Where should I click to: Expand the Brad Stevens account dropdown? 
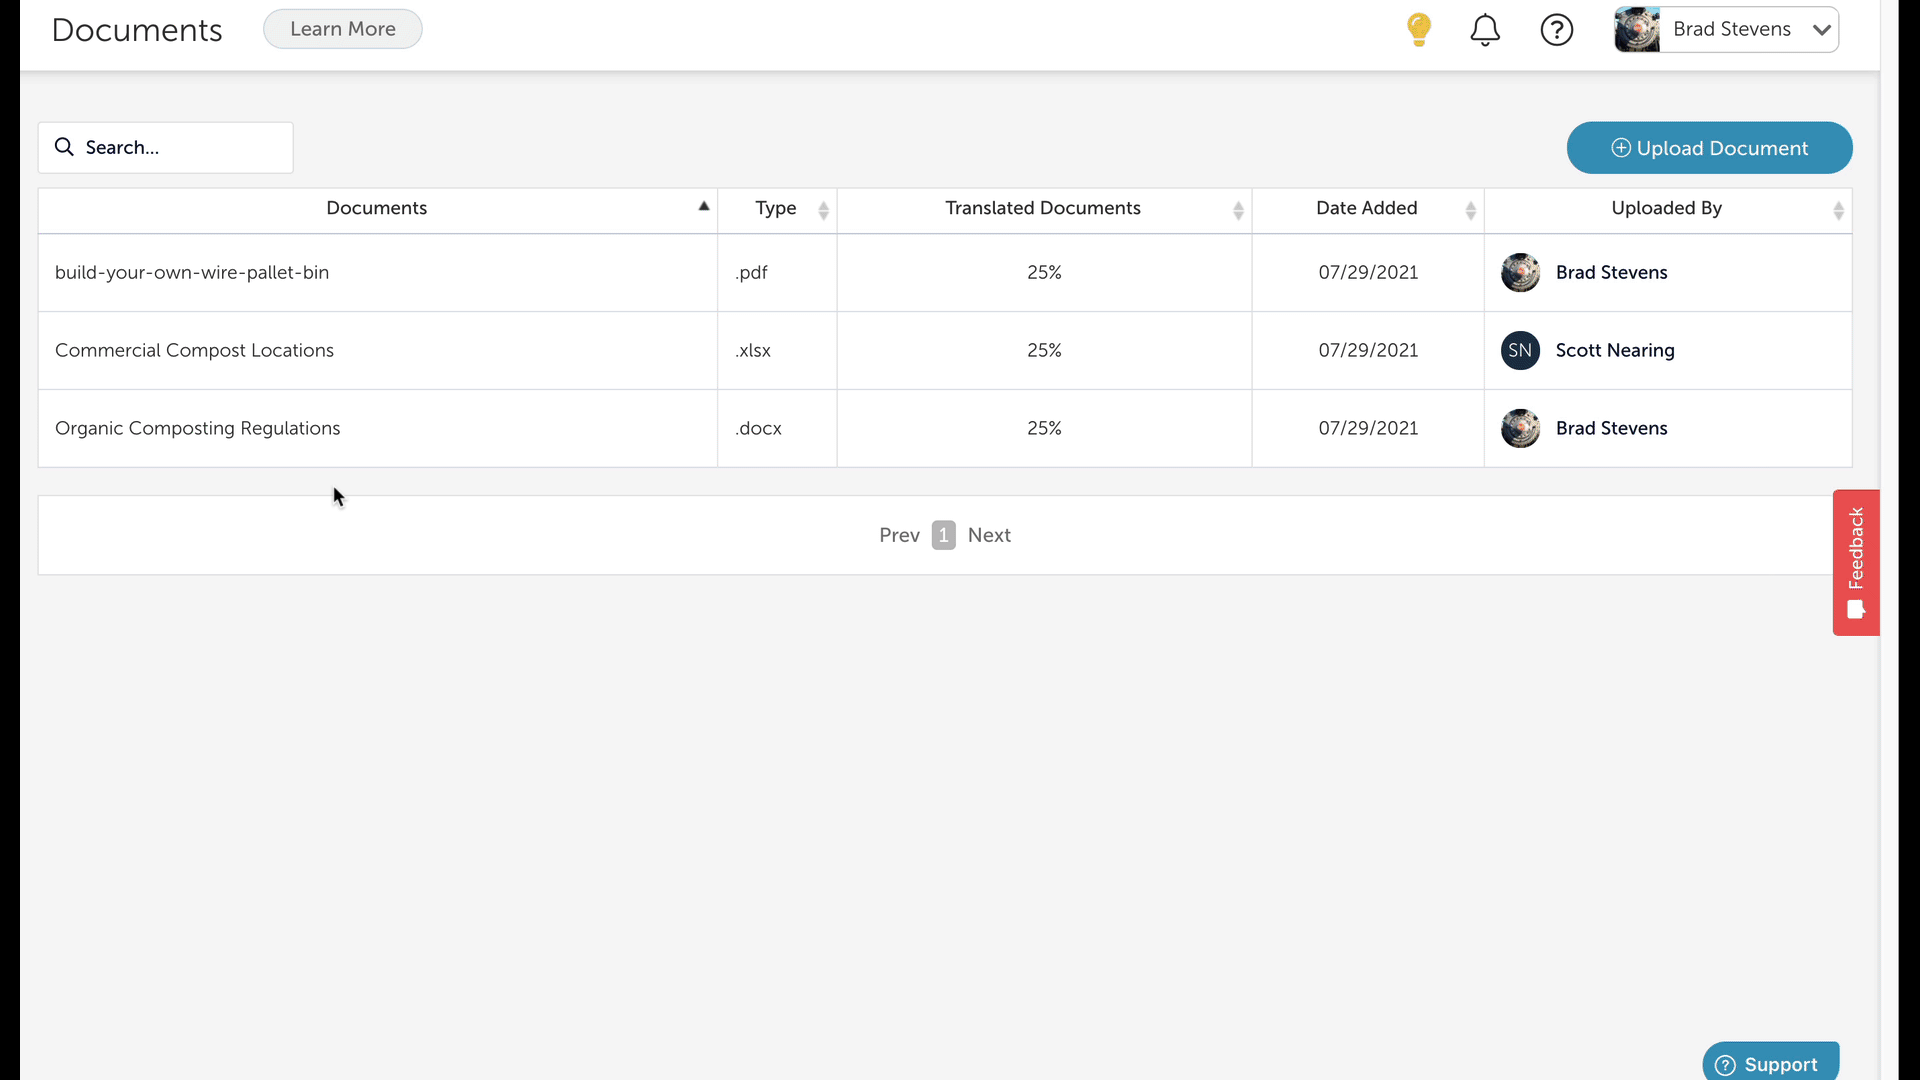tap(1821, 30)
